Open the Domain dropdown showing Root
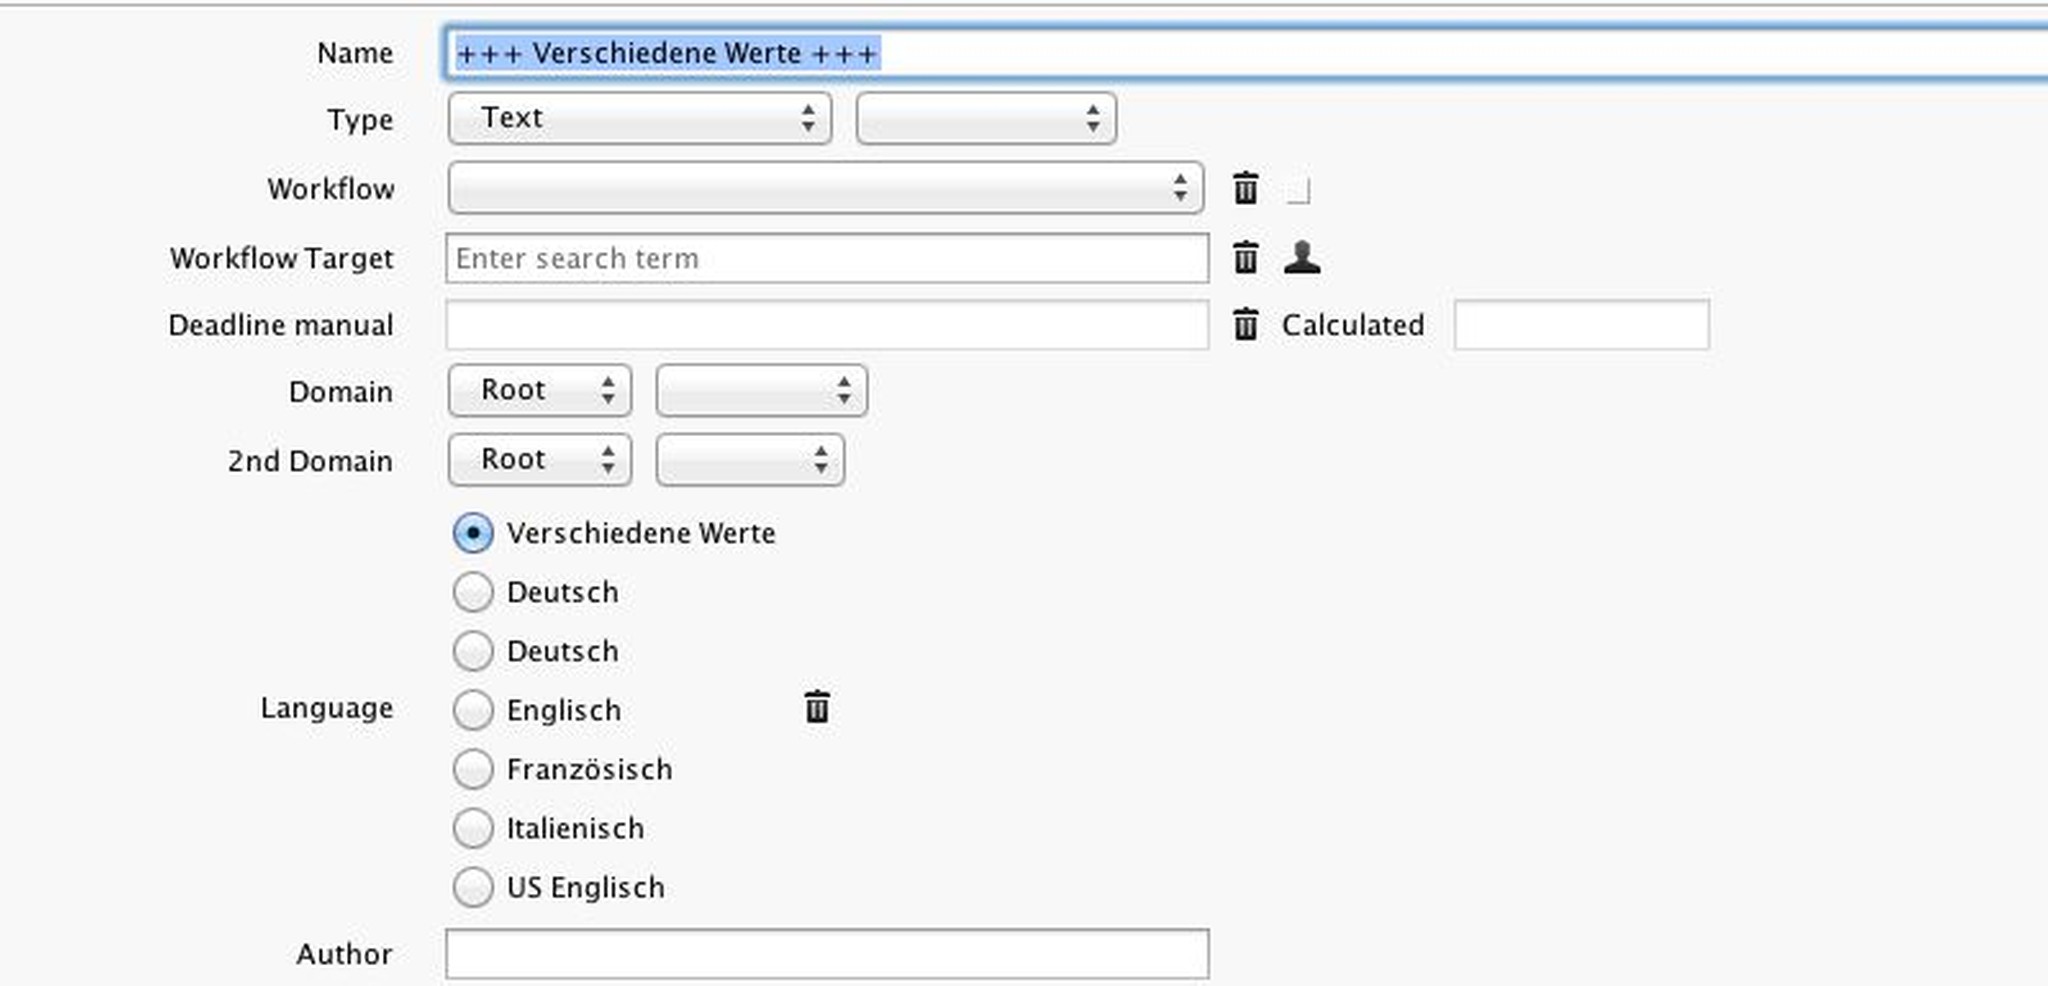 coord(539,390)
